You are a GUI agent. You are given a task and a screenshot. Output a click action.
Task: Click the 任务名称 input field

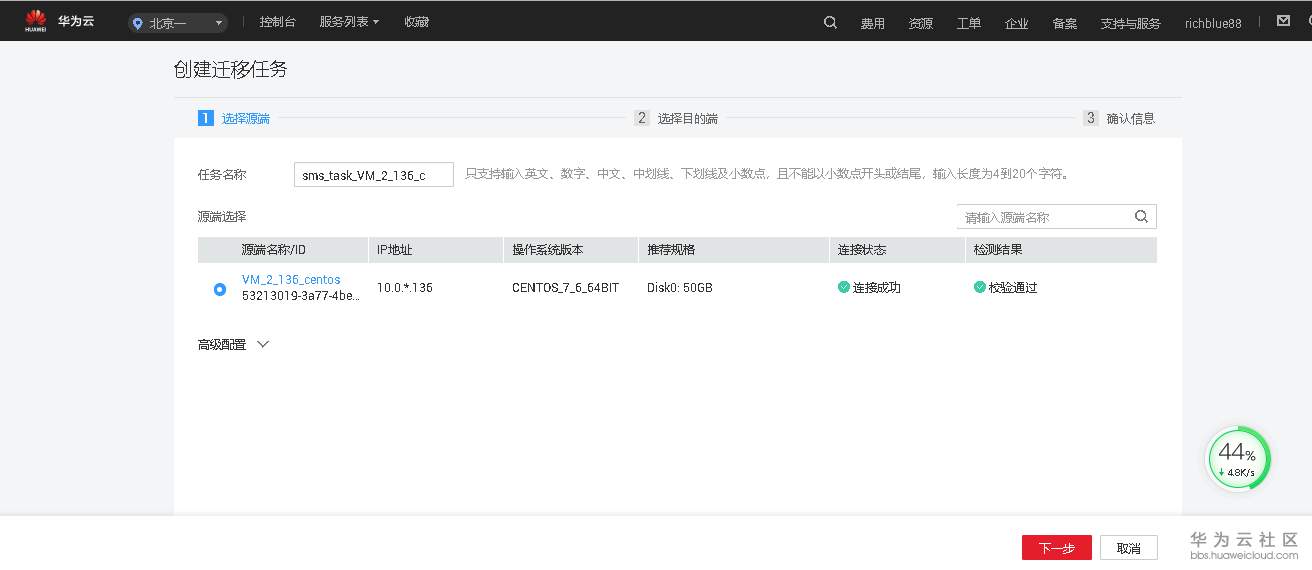click(374, 175)
